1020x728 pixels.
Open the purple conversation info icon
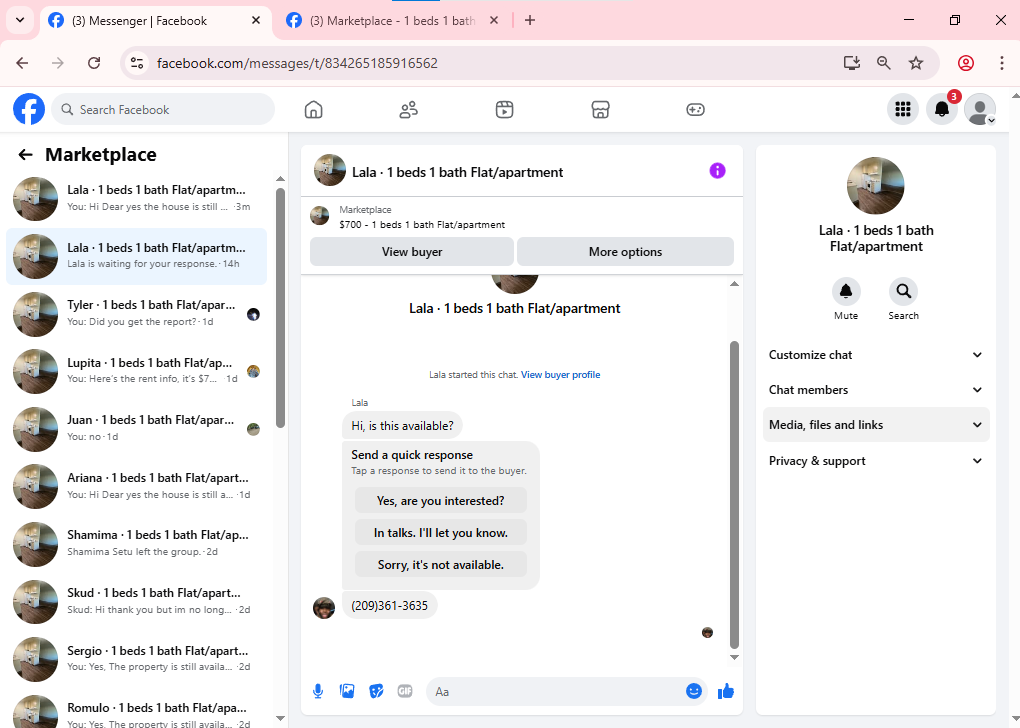717,171
